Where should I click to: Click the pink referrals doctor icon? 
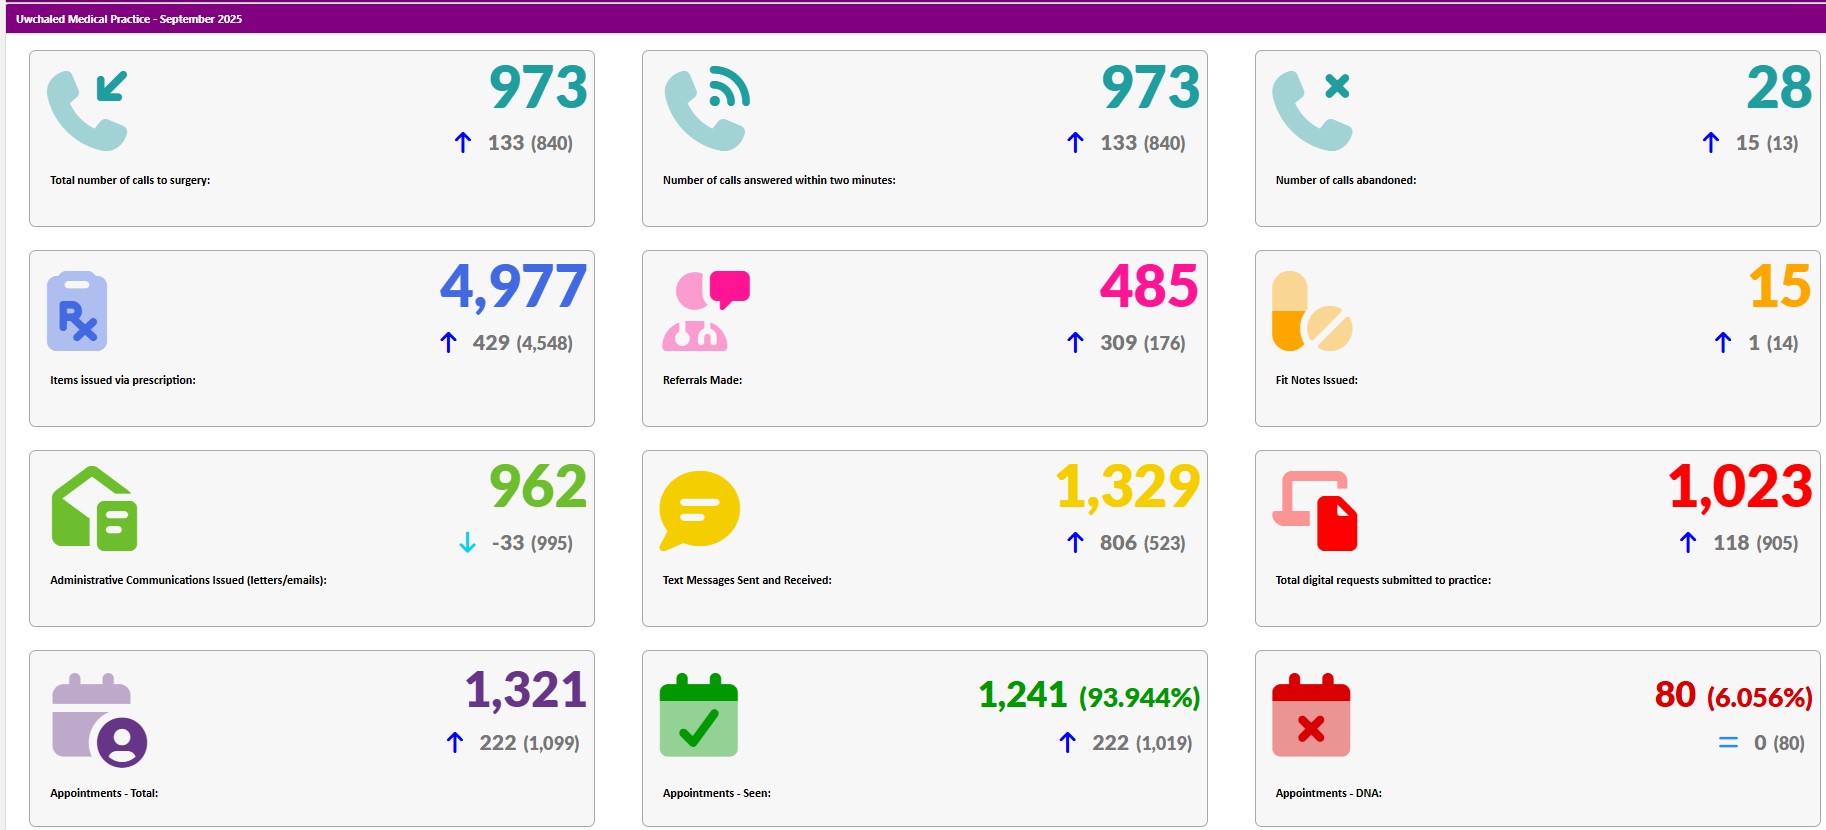pos(705,311)
